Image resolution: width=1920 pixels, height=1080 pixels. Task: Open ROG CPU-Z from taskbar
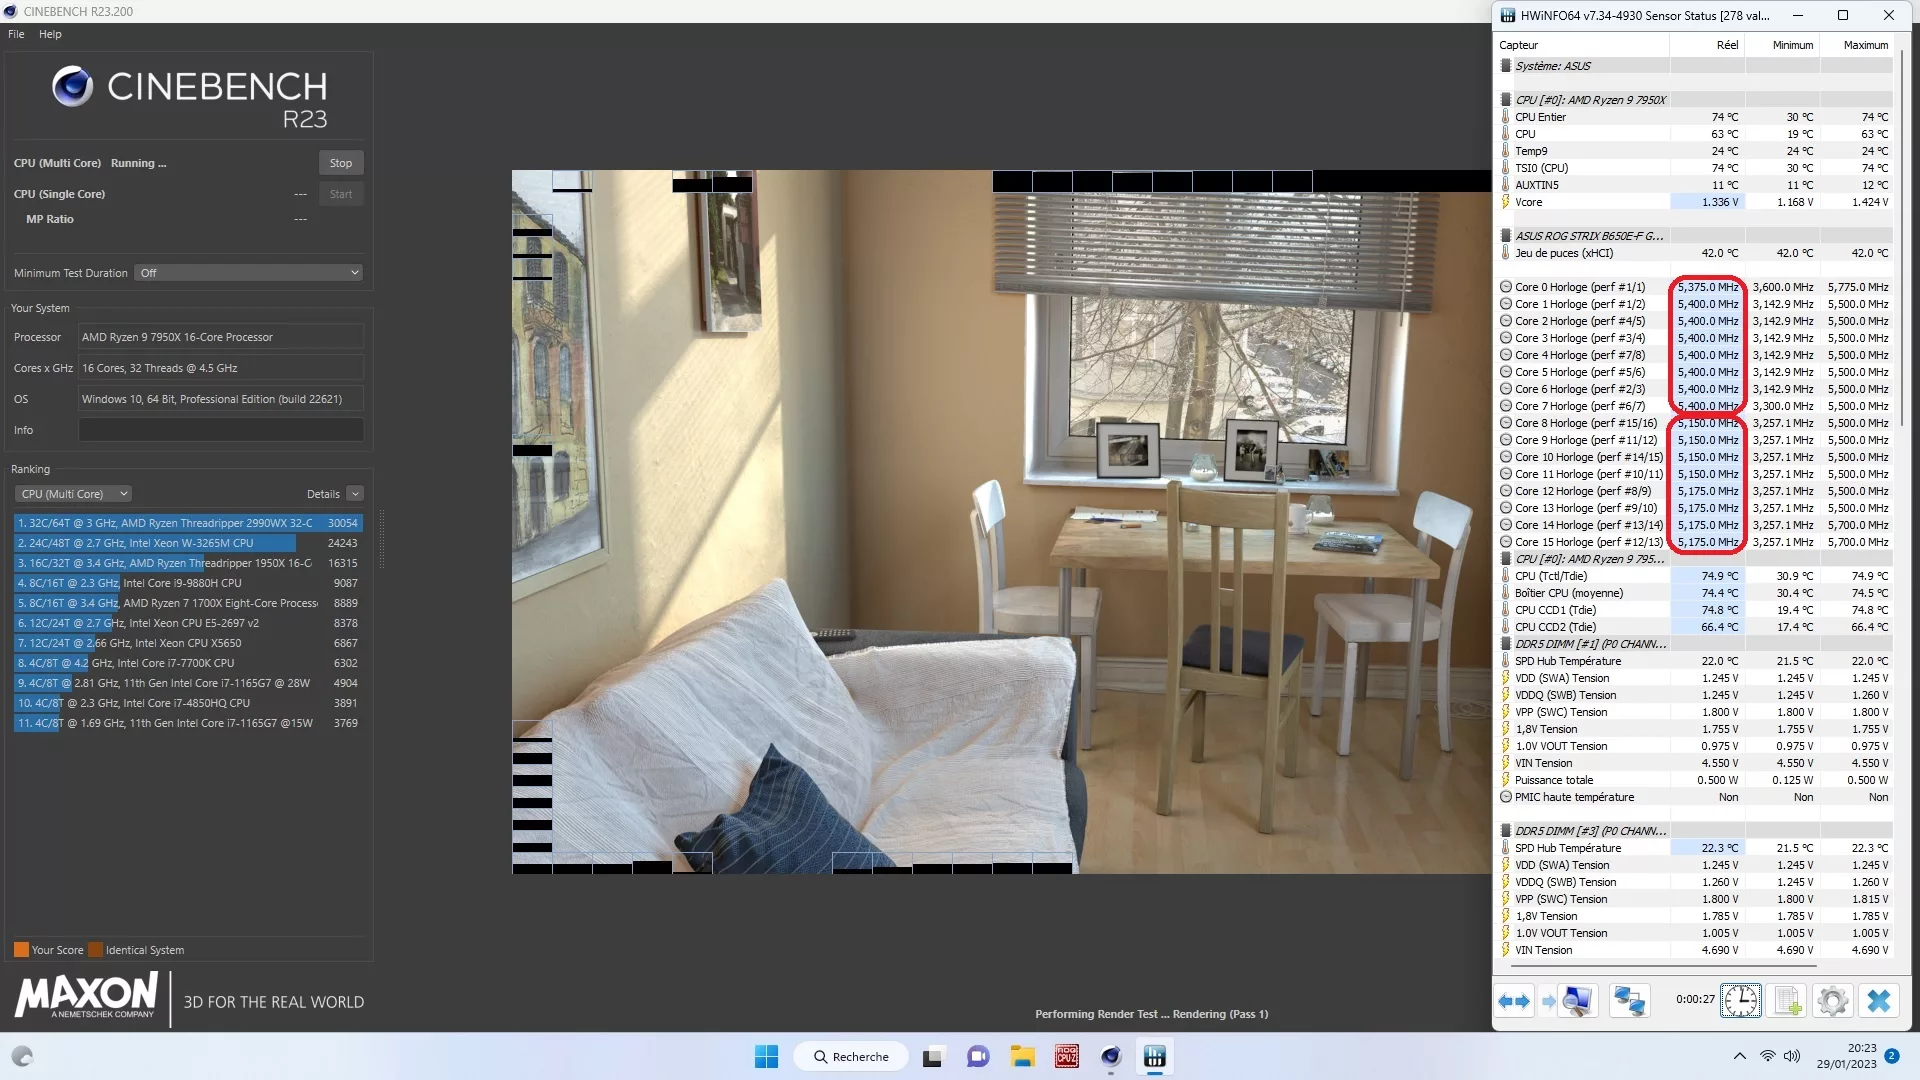pos(1067,1056)
